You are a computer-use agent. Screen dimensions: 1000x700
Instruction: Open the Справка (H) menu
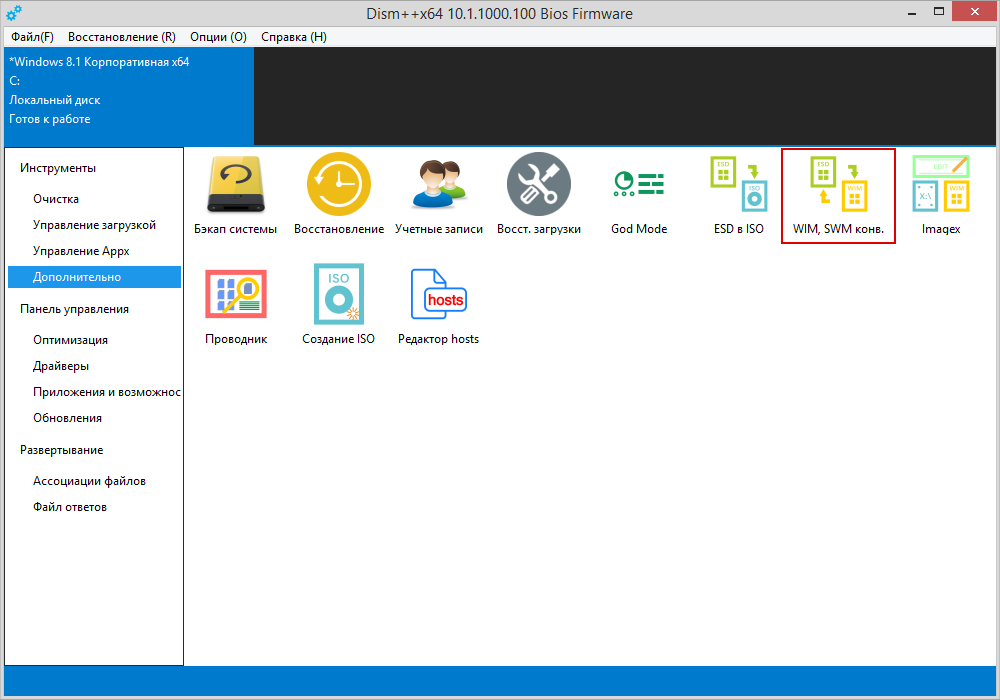pos(294,37)
